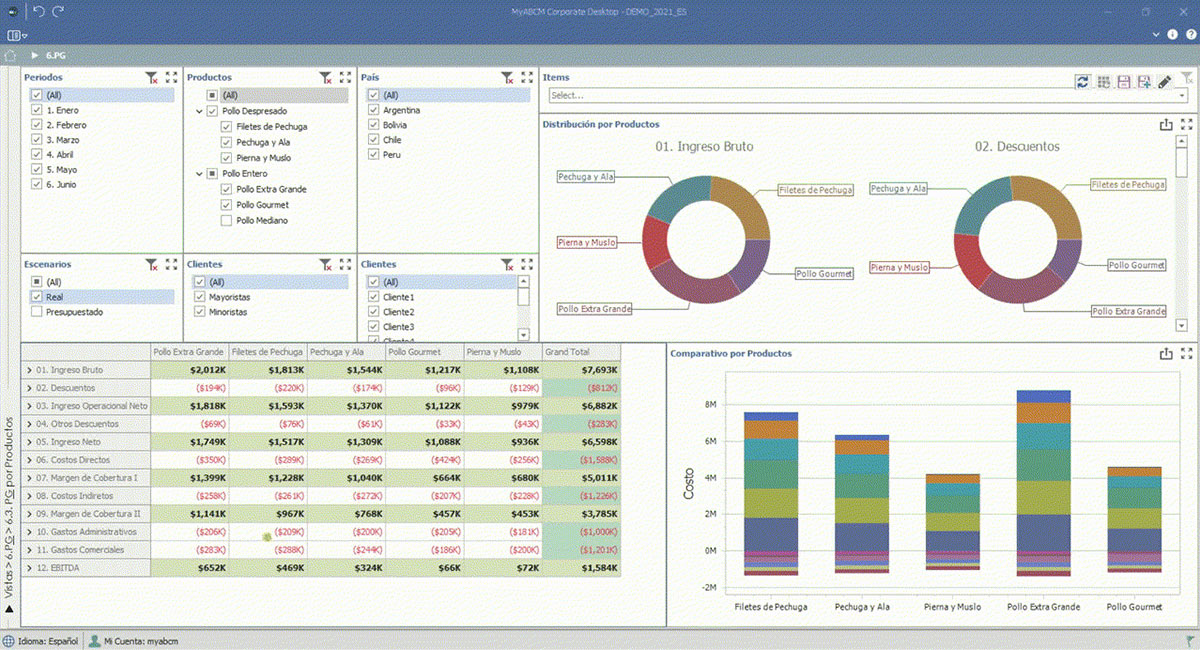
Task: Click the Idioma: Español status button
Action: 40,640
